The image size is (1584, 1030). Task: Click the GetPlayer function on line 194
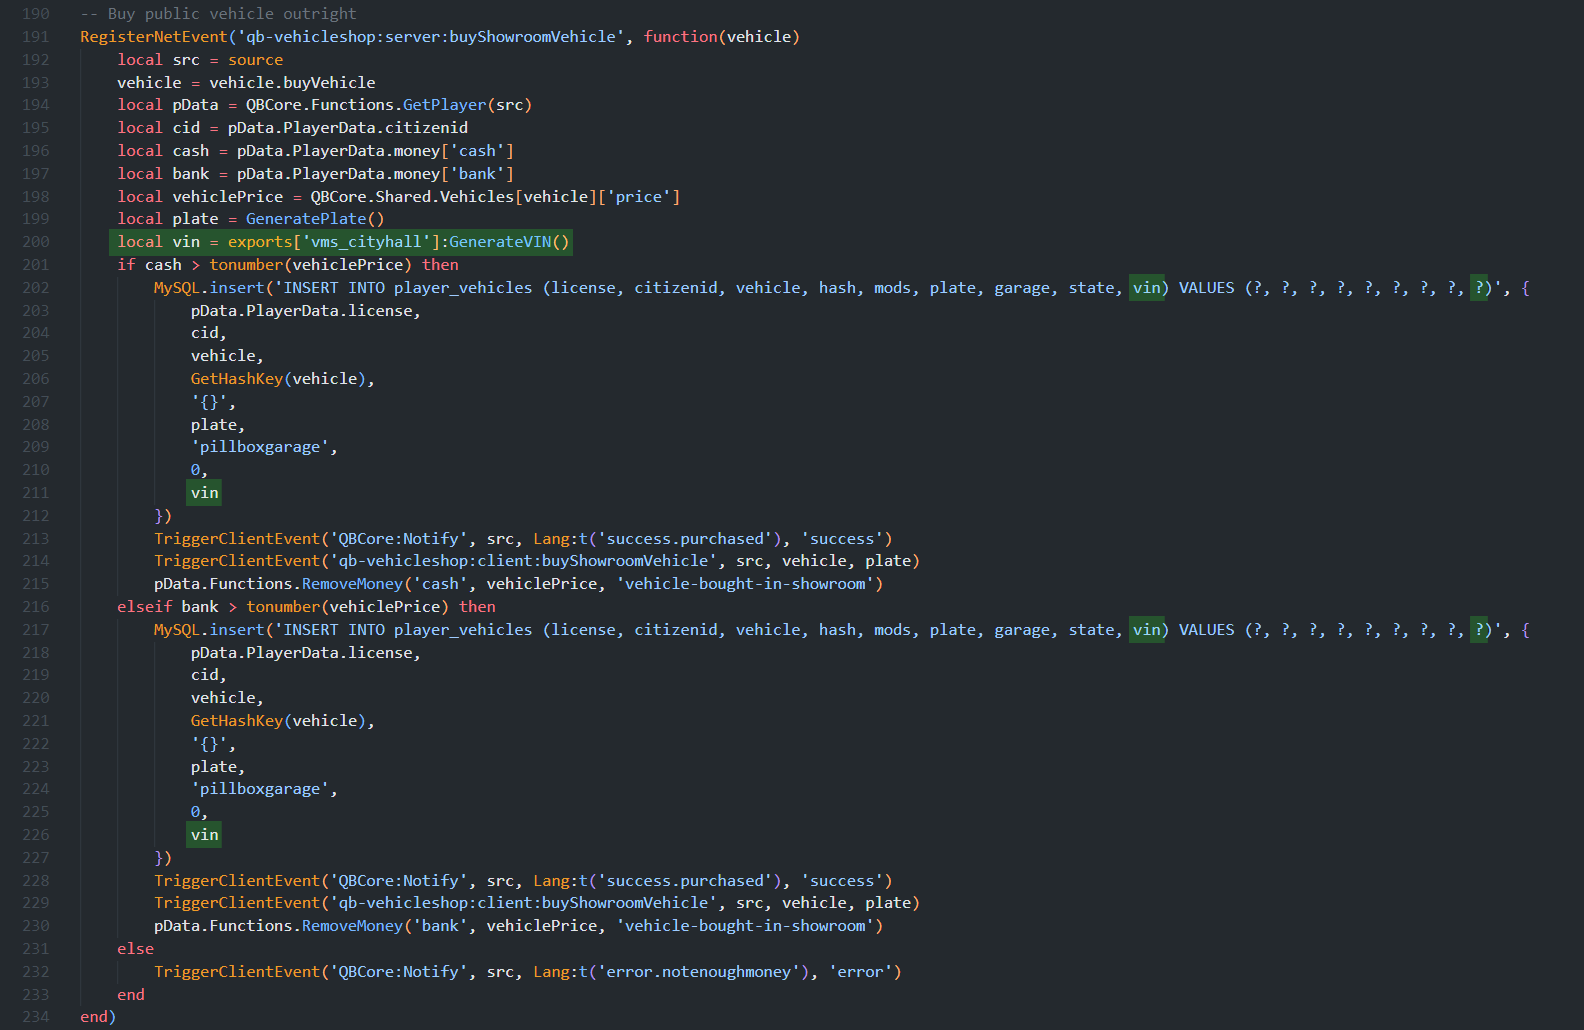(x=444, y=105)
